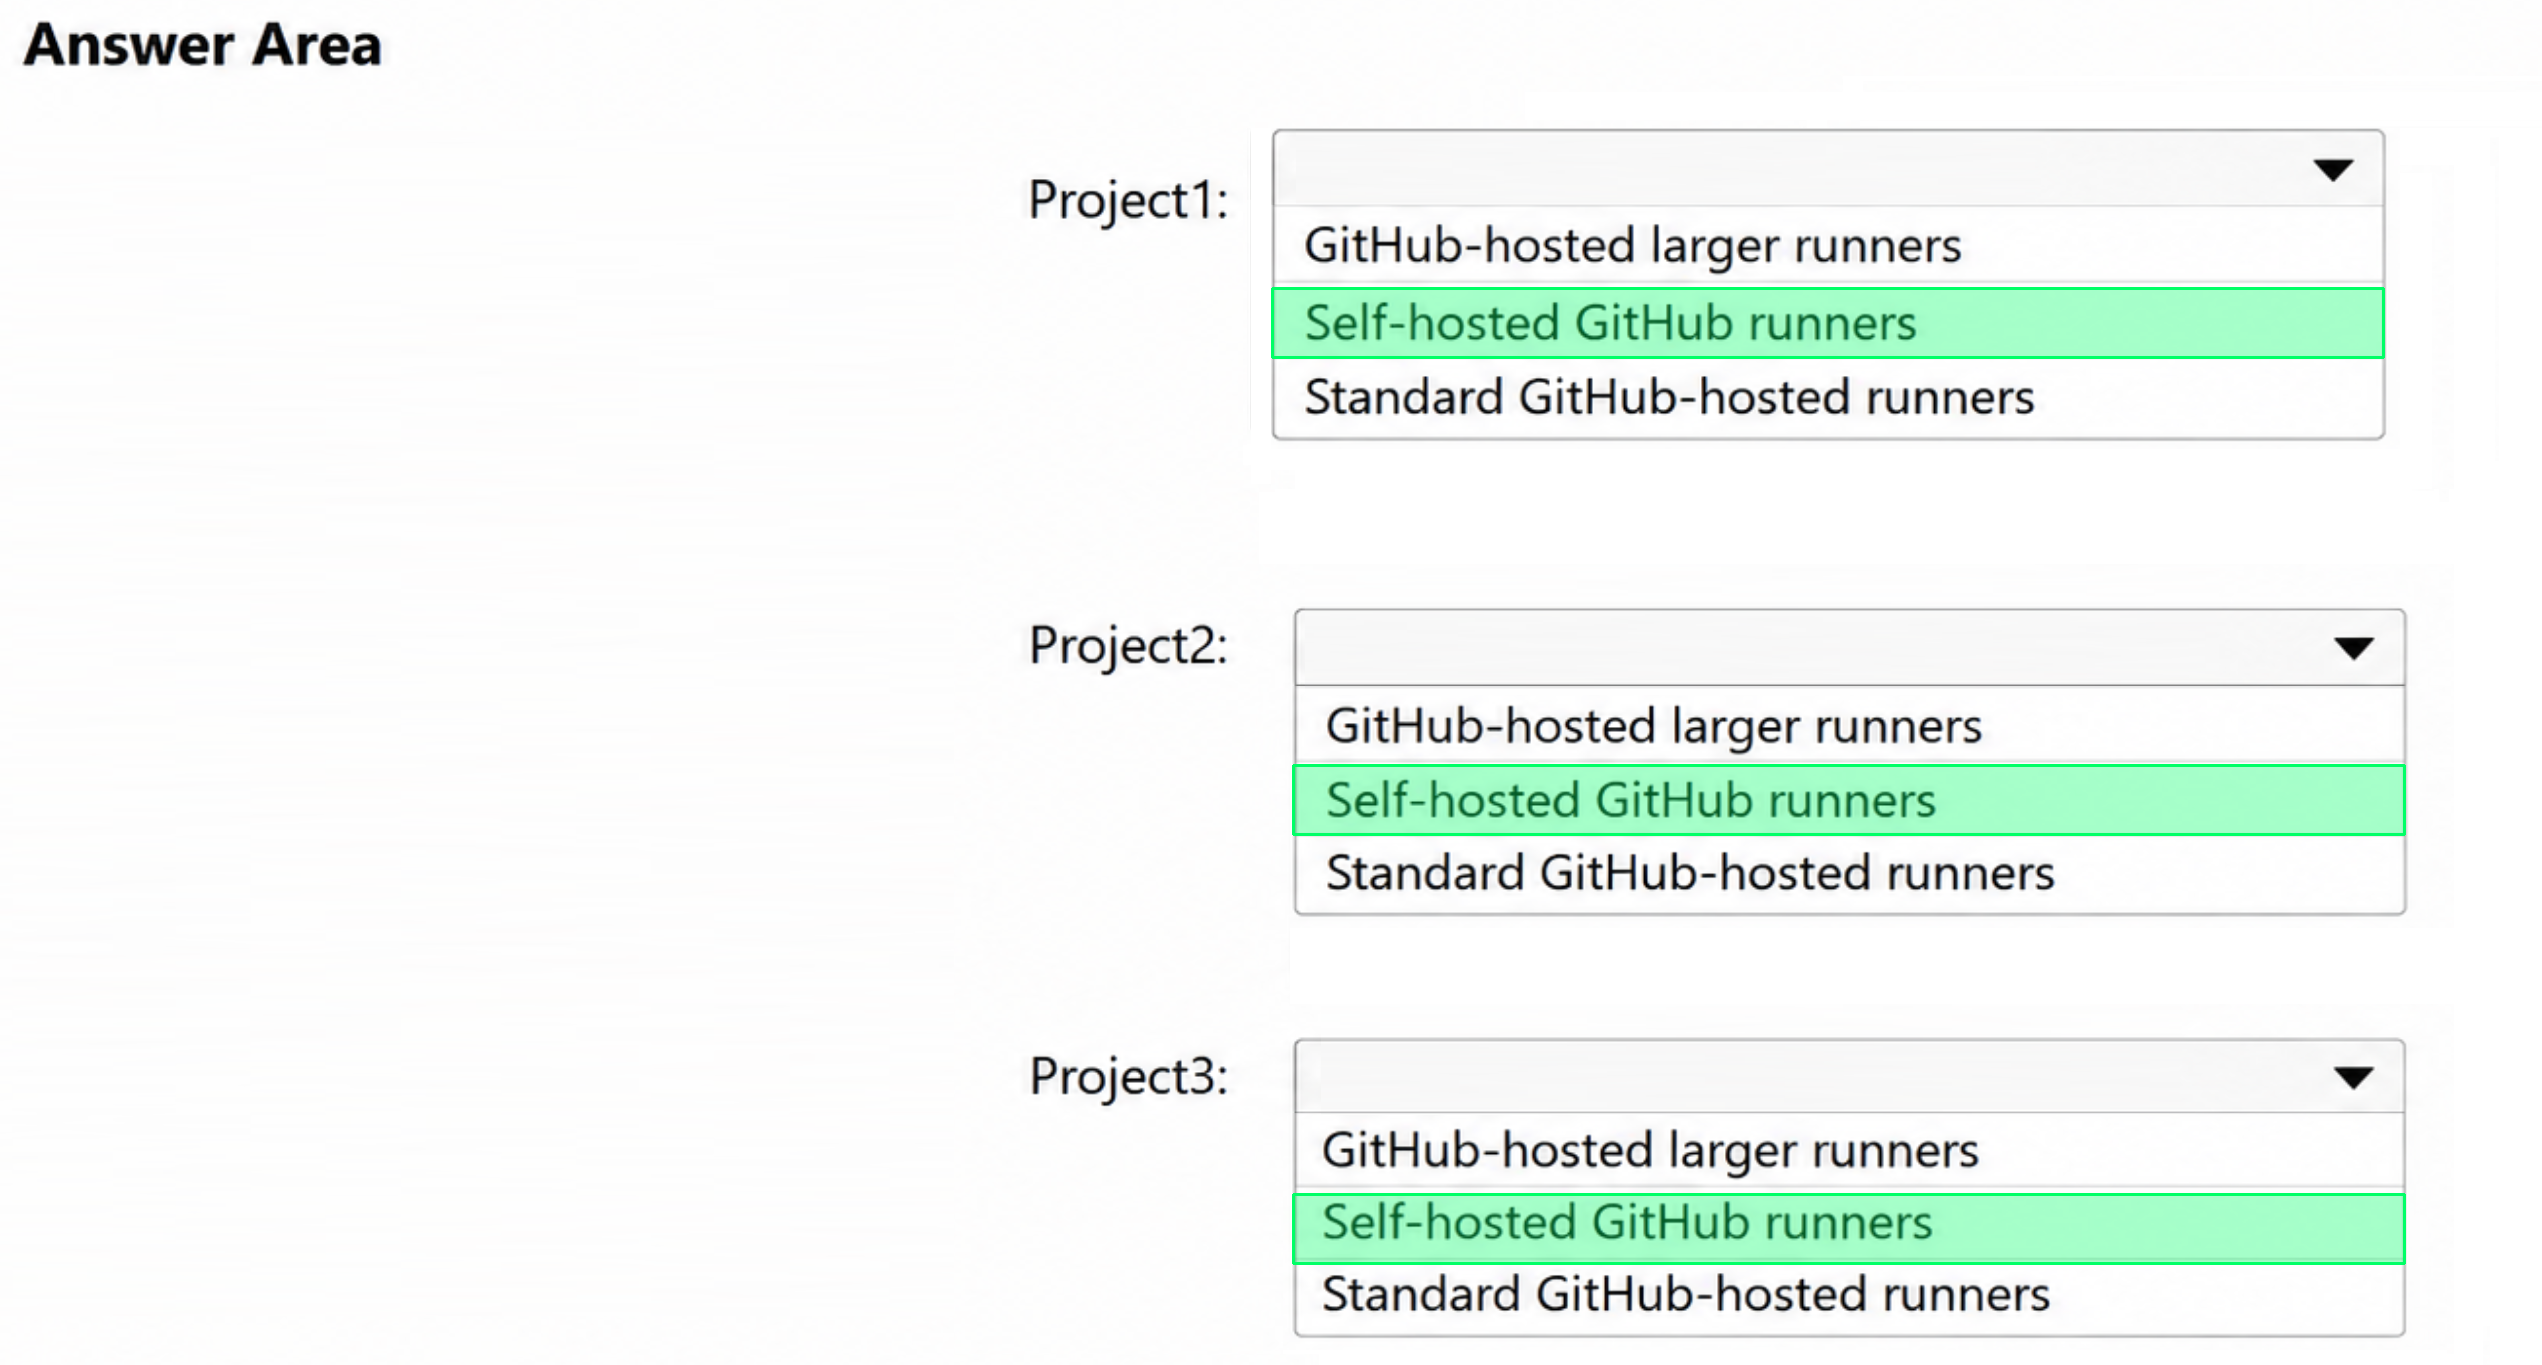2542x1365 pixels.
Task: Click the Project3 label
Action: [x=1128, y=1077]
